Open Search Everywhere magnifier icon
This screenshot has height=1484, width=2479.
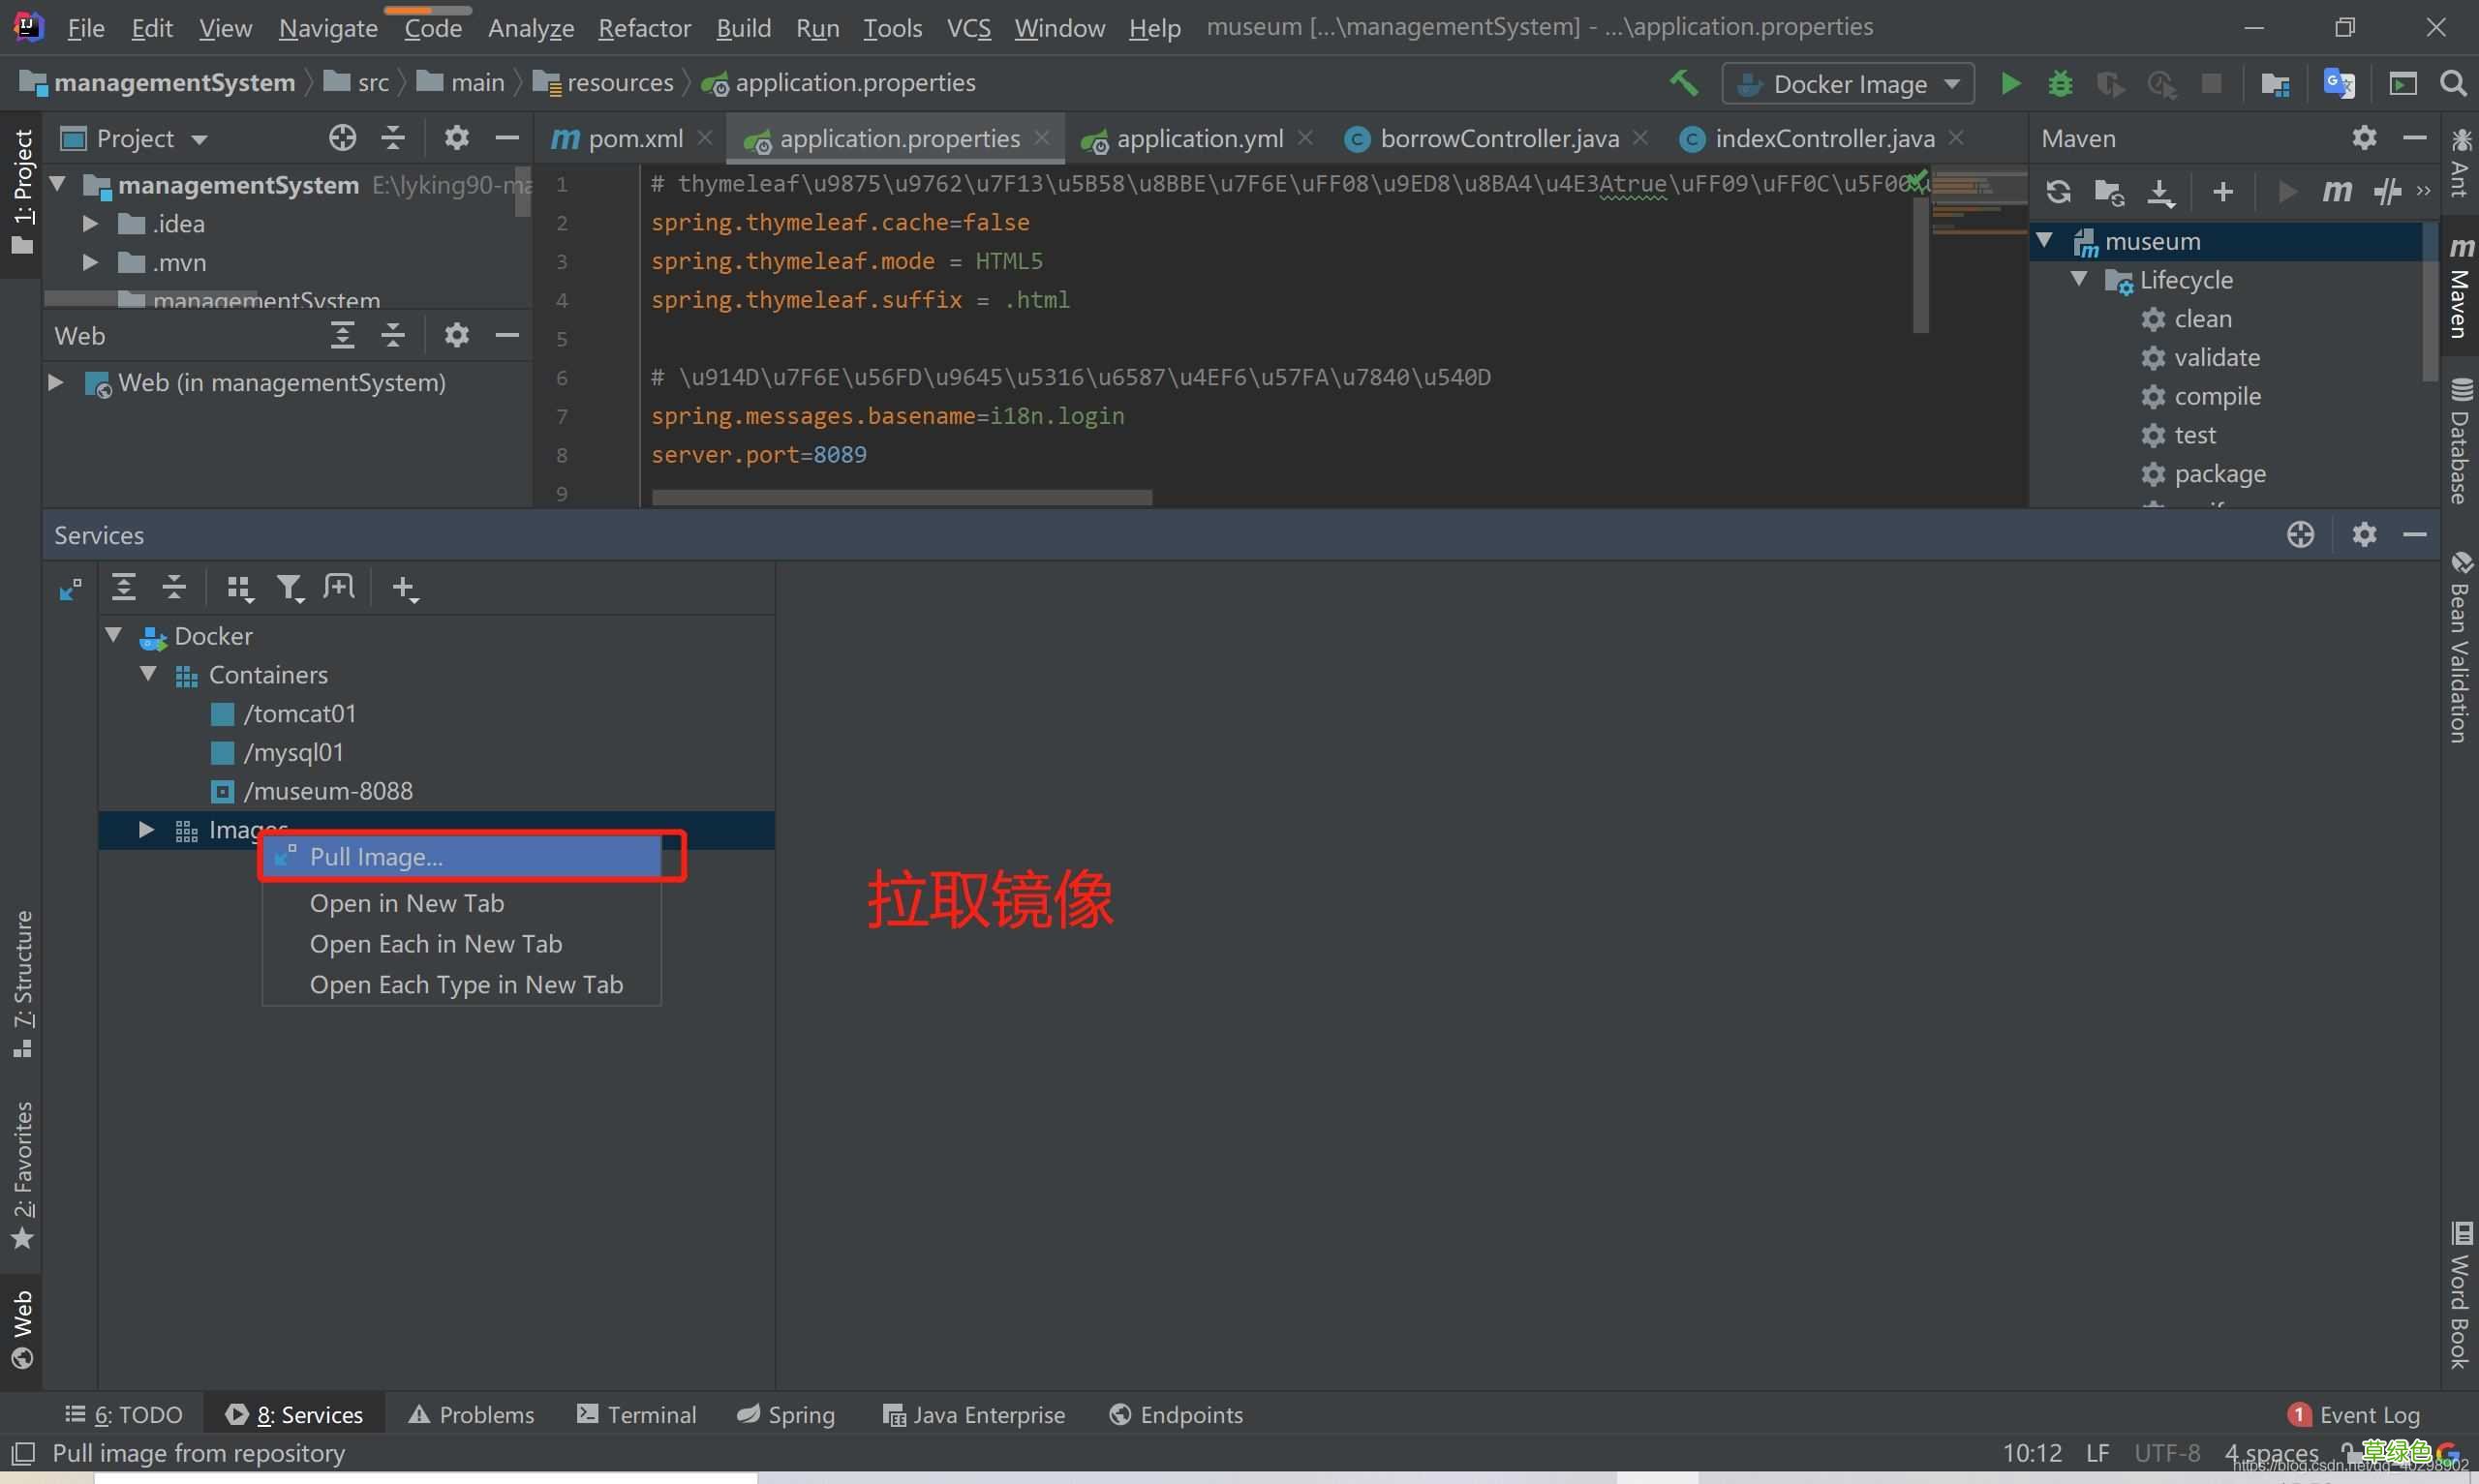(x=2453, y=83)
